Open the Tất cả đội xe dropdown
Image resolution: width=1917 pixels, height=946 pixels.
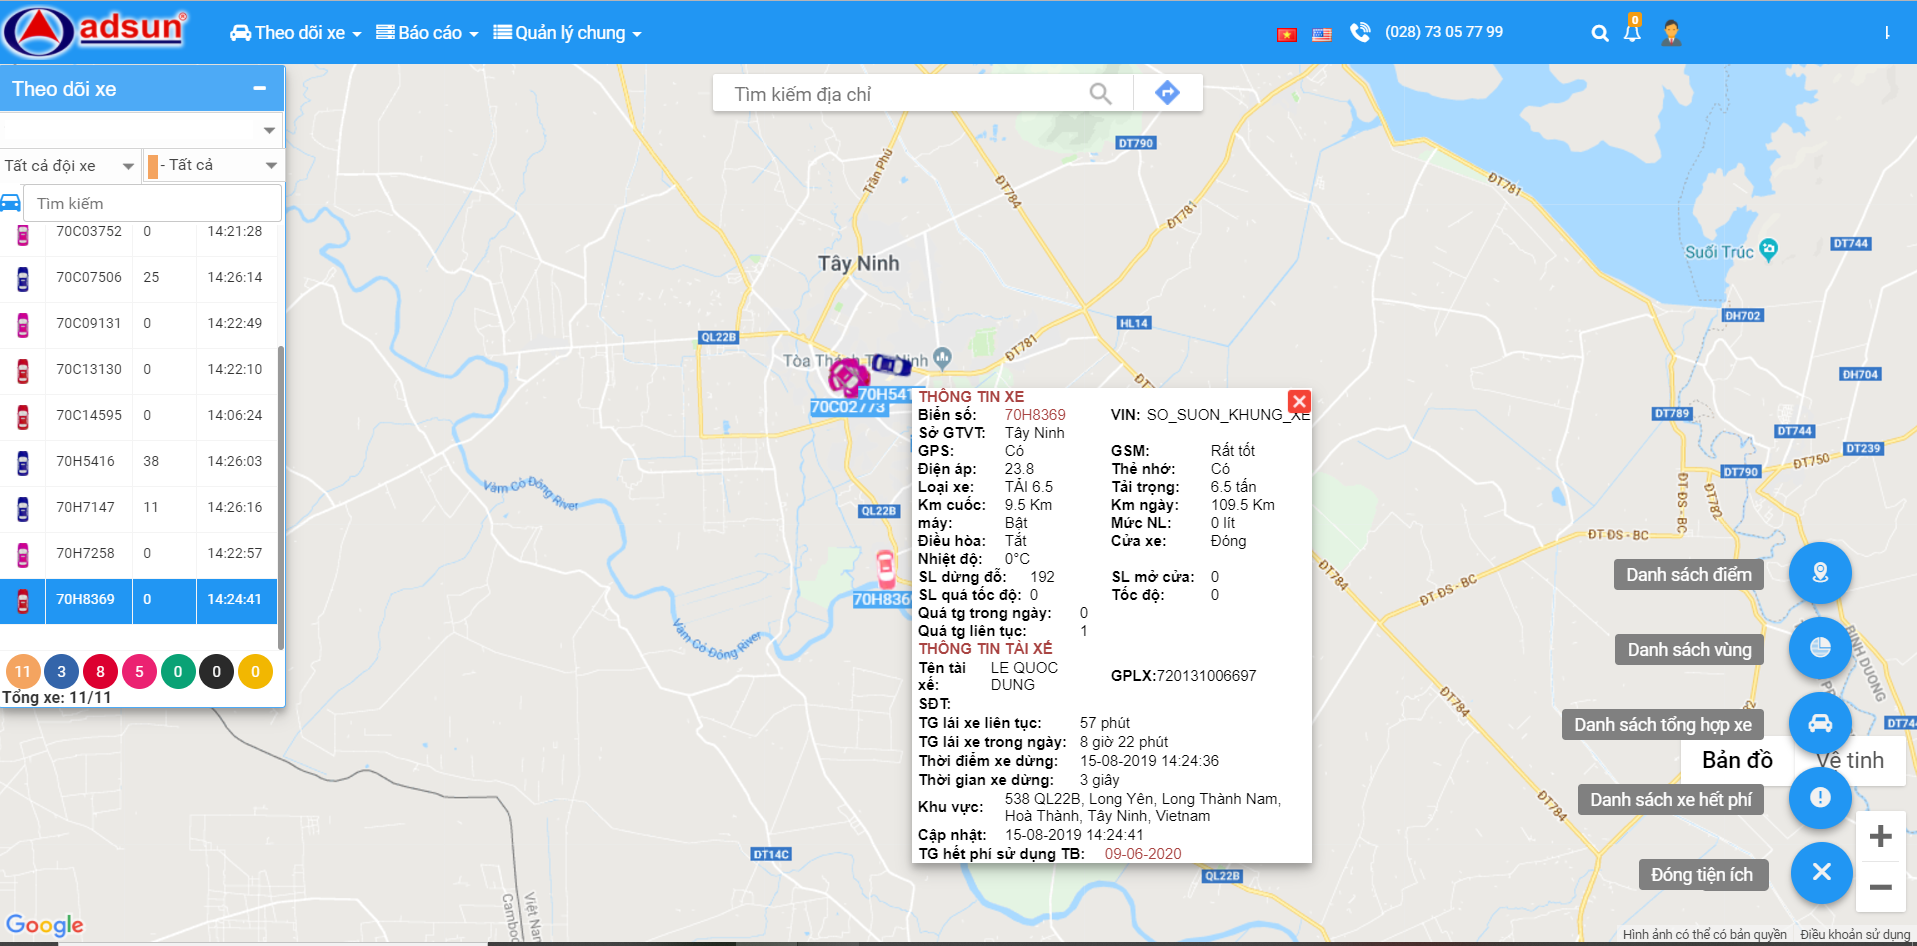70,166
